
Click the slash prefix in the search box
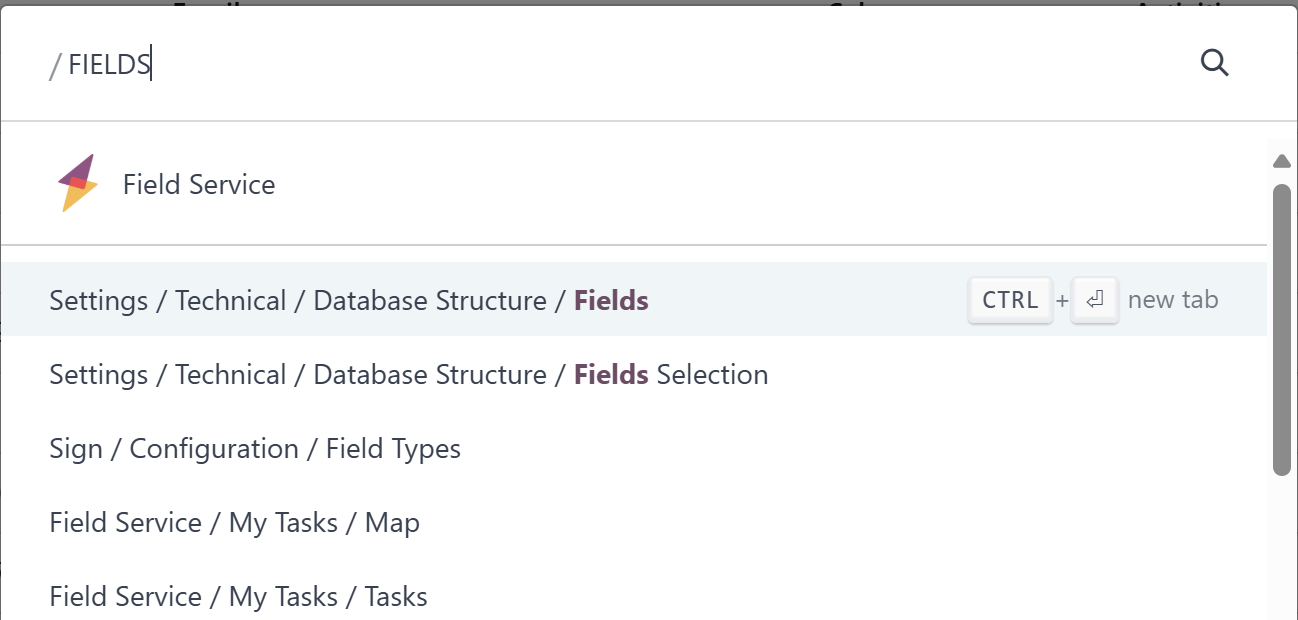pos(55,66)
